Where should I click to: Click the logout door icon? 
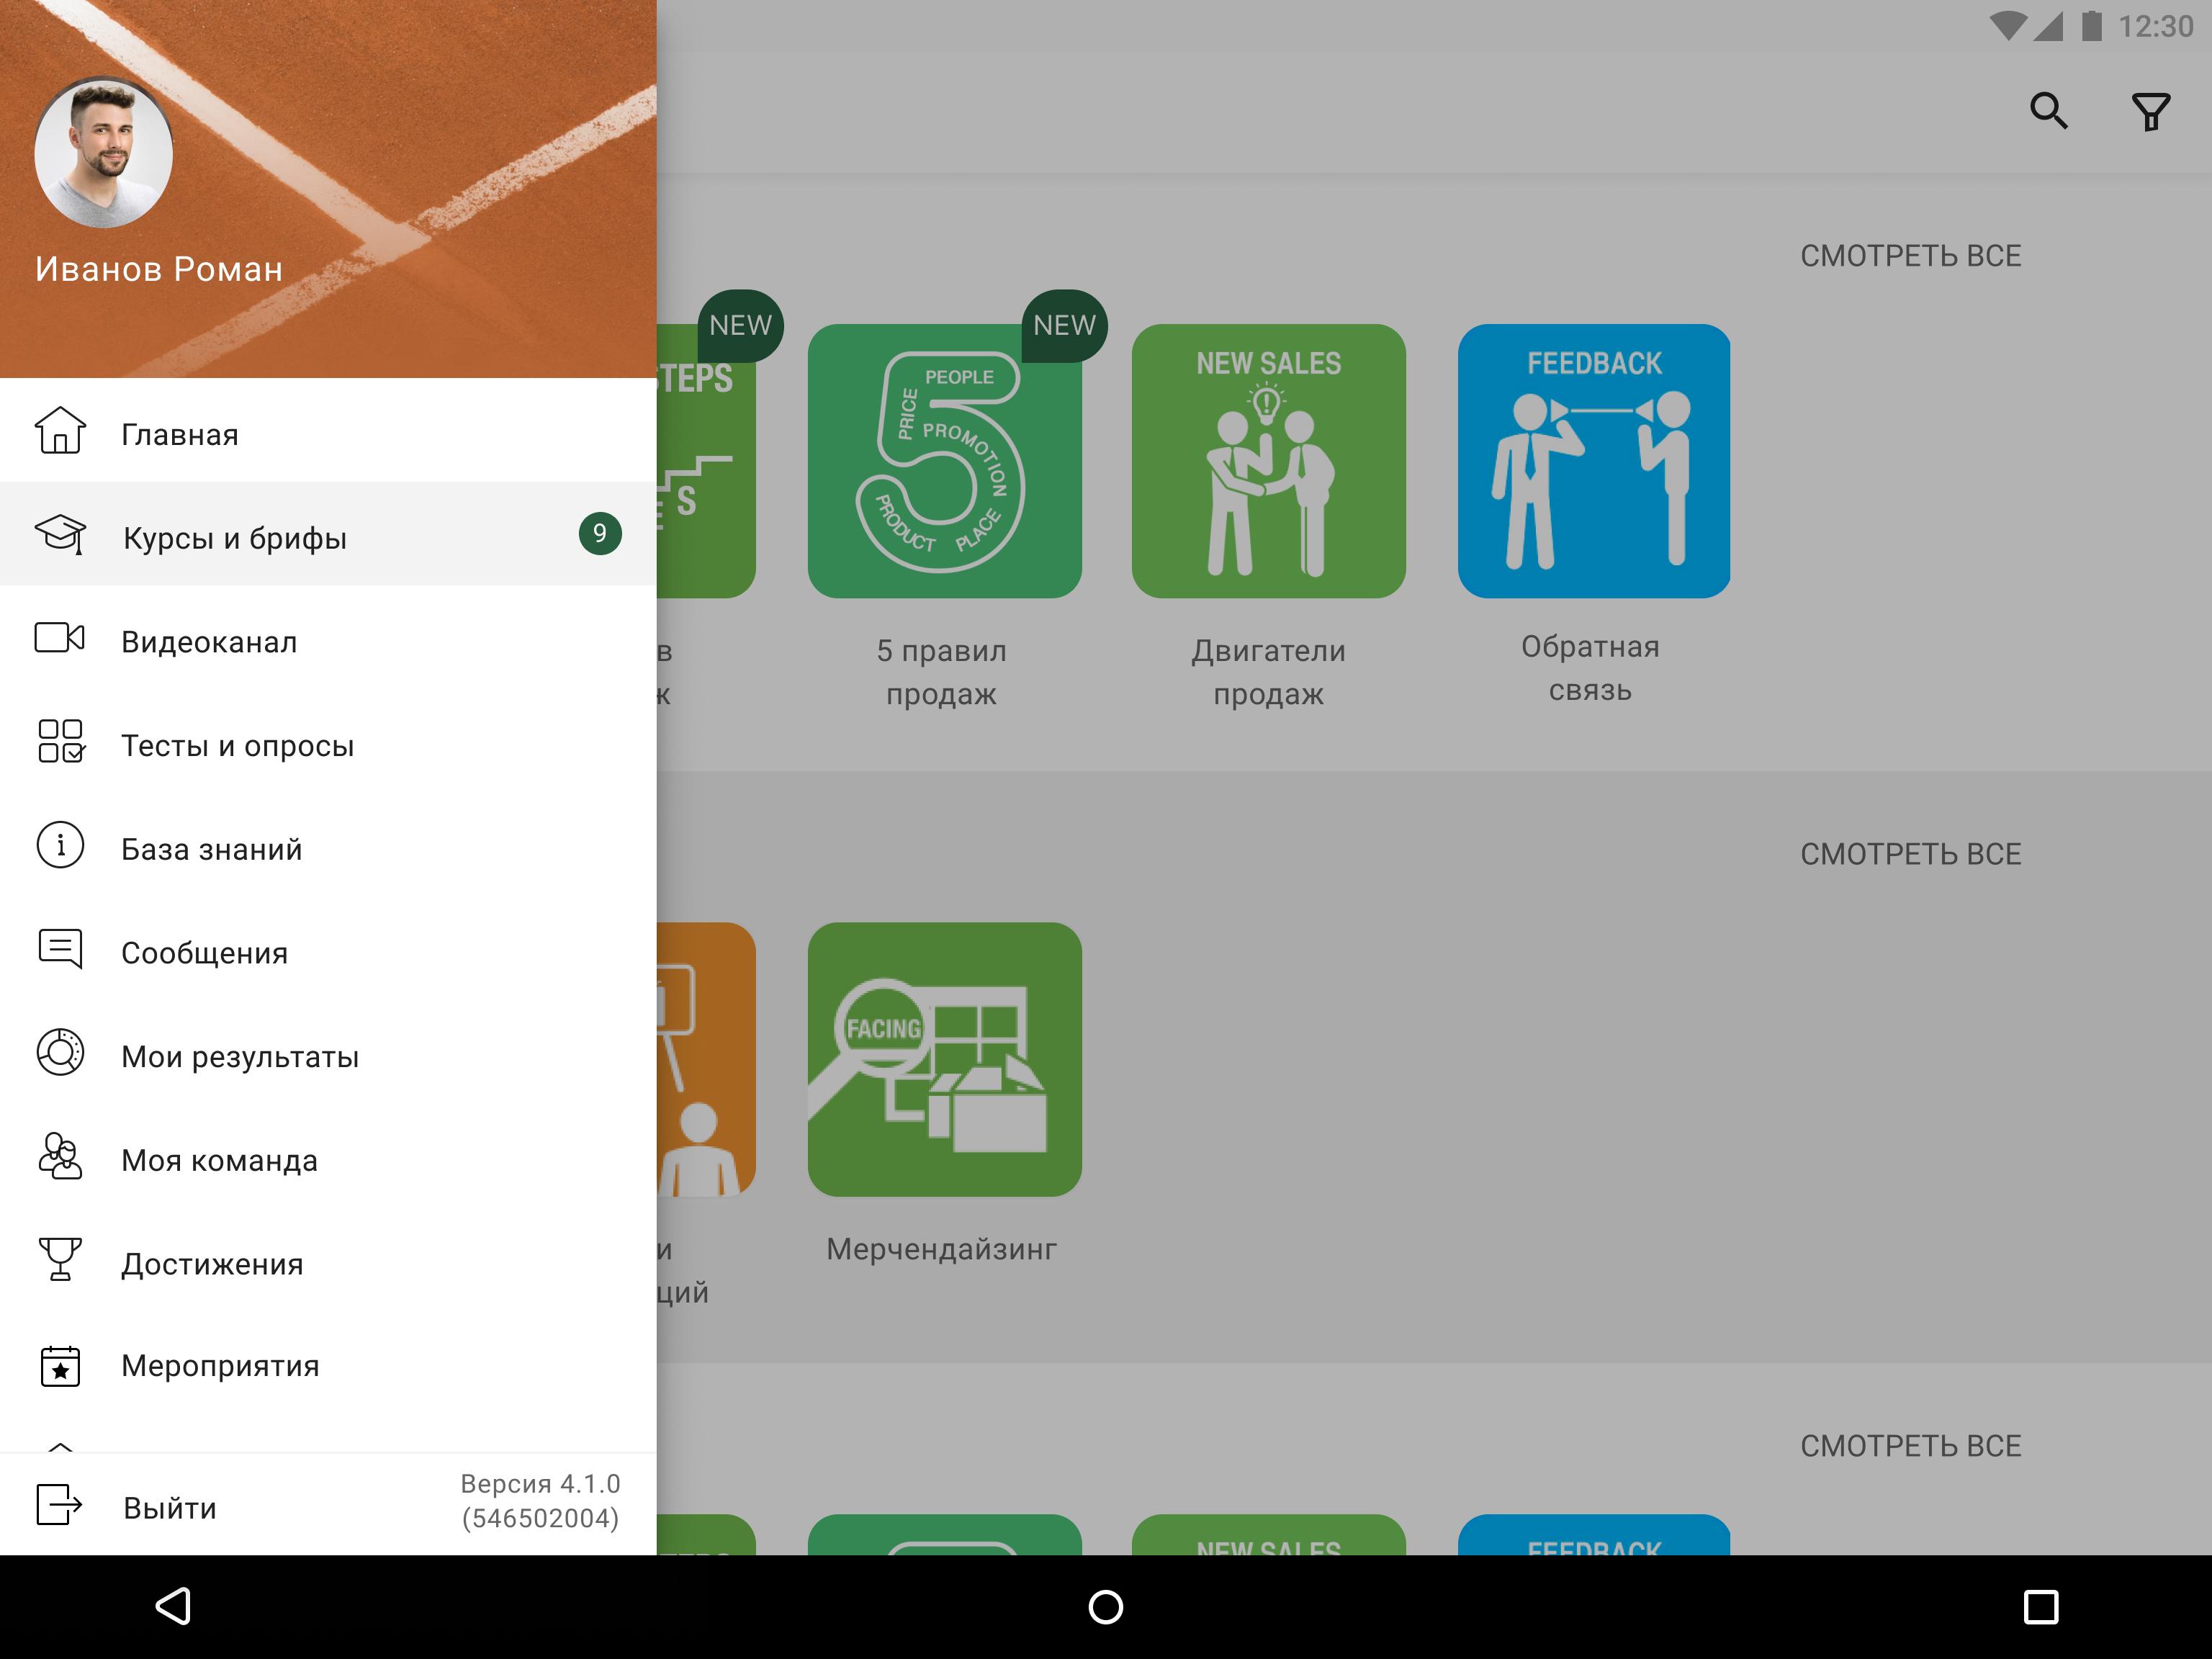(x=60, y=1505)
